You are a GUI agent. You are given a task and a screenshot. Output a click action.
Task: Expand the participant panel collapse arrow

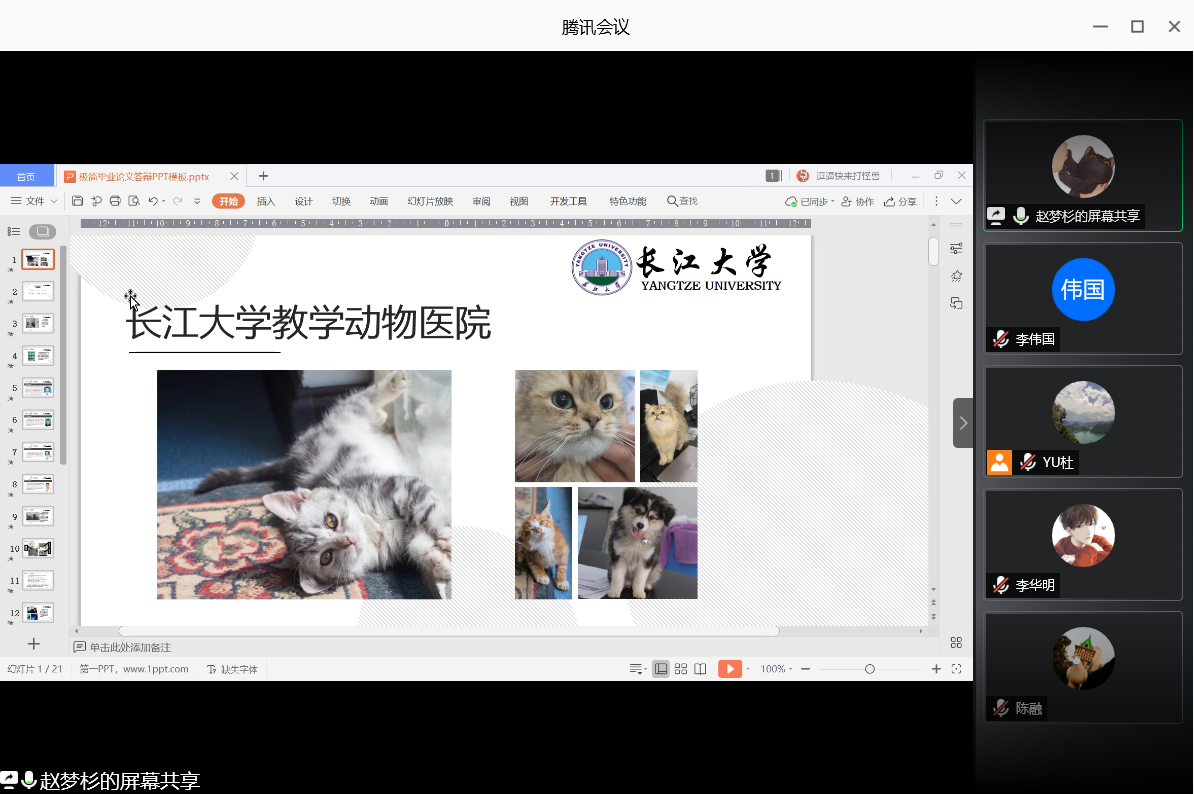coord(963,422)
